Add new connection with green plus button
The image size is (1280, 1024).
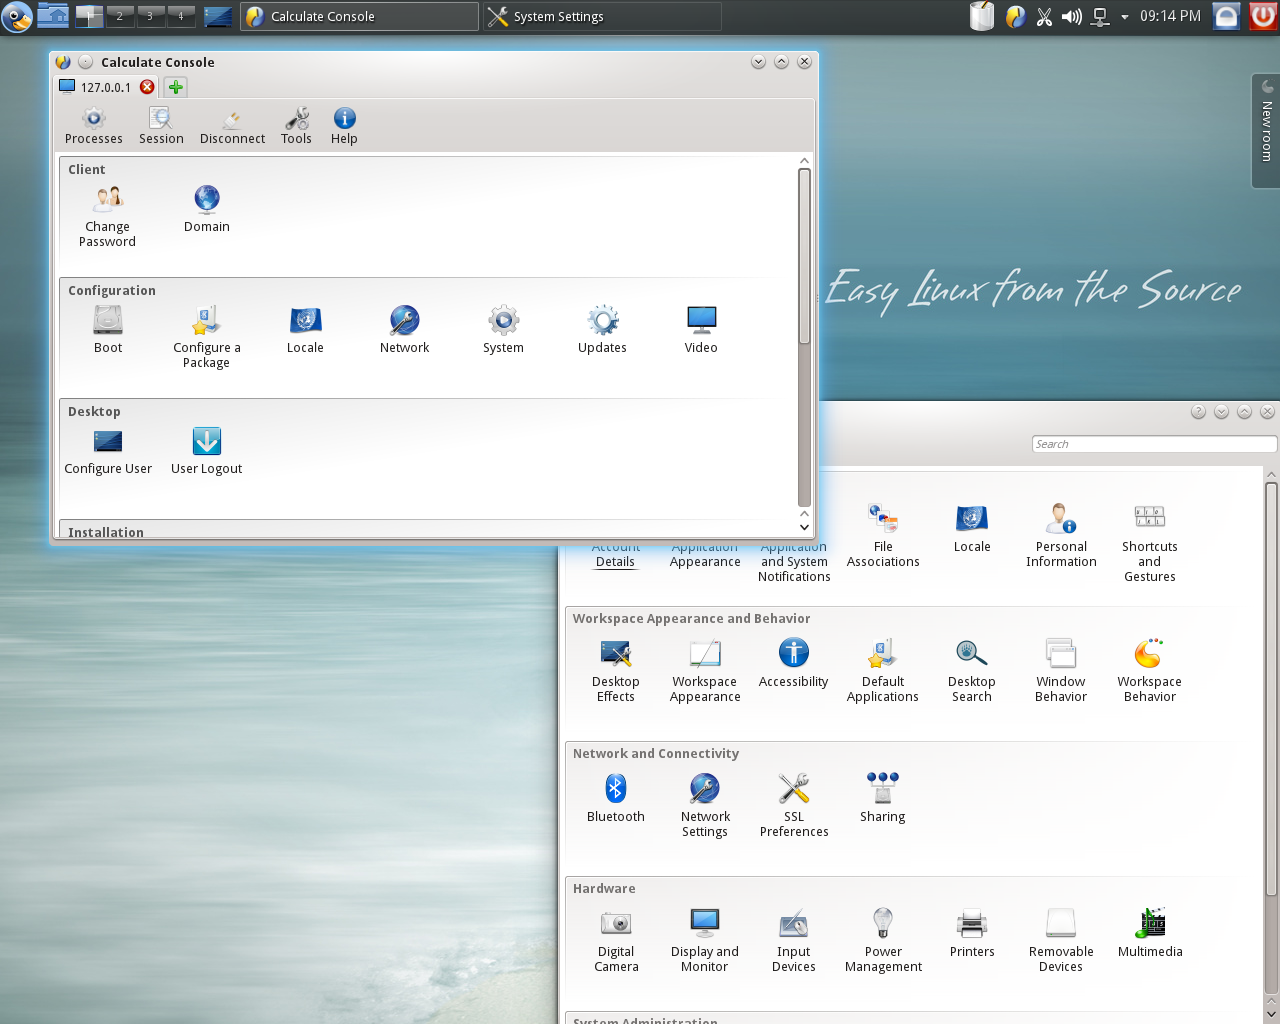click(x=176, y=87)
